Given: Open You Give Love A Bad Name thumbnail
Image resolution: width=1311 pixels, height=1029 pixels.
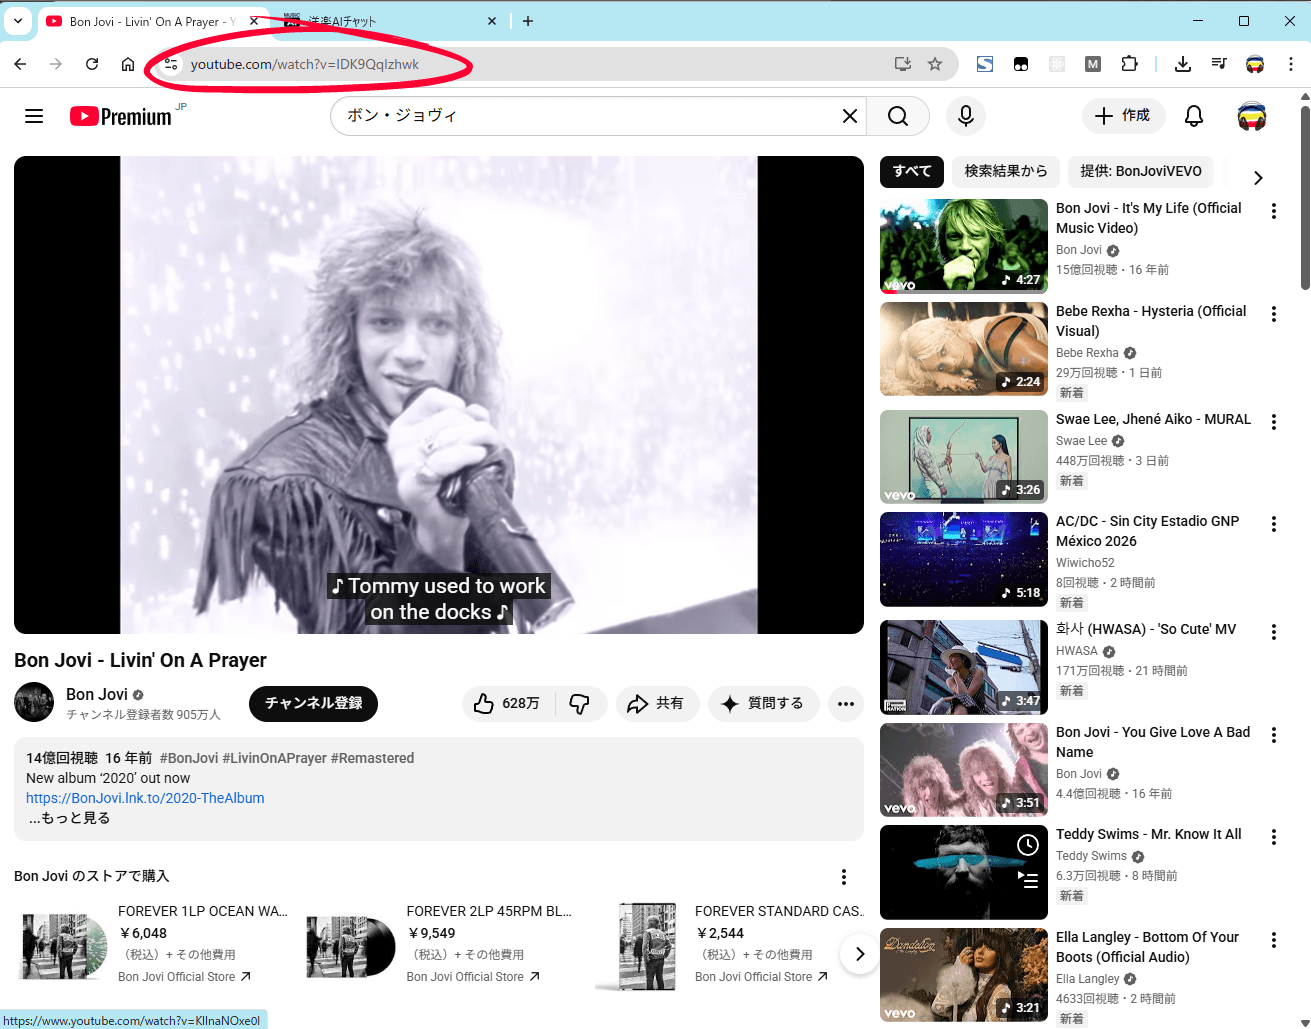Looking at the screenshot, I should 964,770.
